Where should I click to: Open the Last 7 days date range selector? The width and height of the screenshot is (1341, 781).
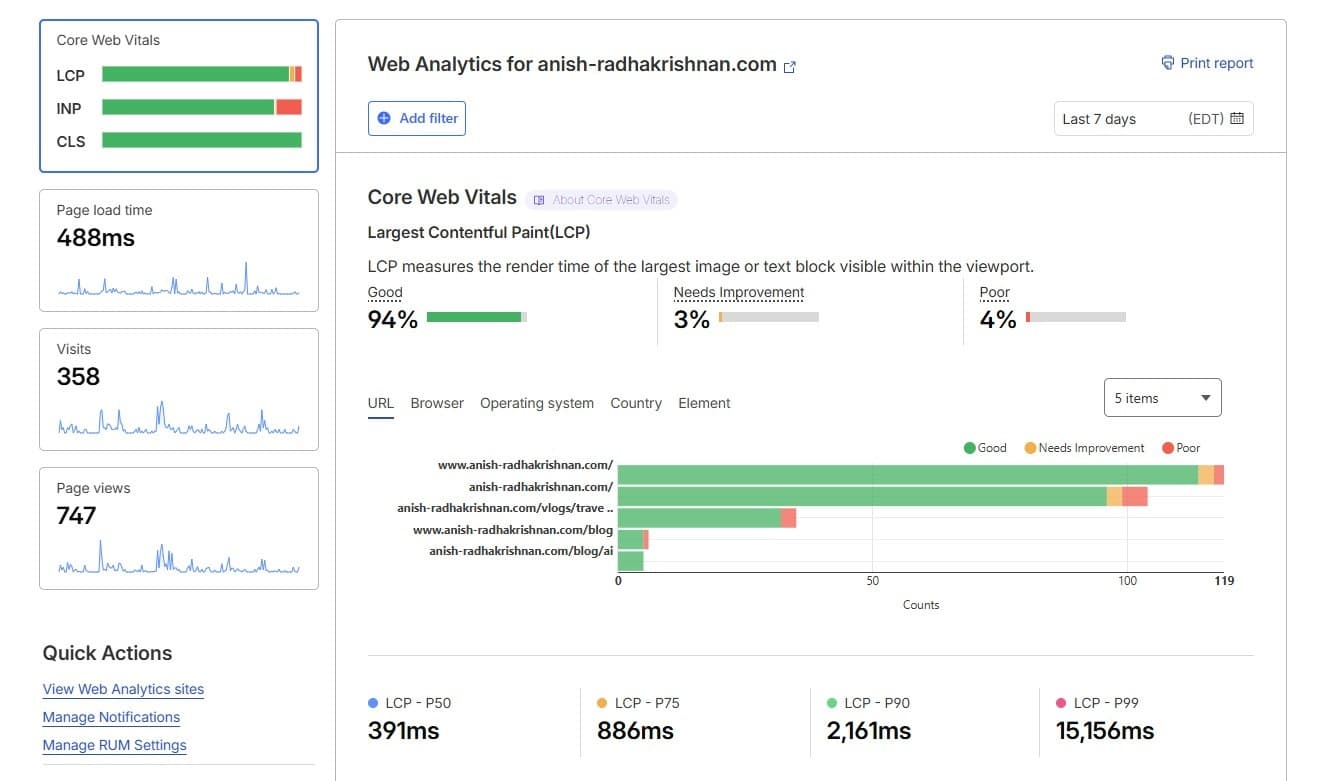click(1153, 118)
